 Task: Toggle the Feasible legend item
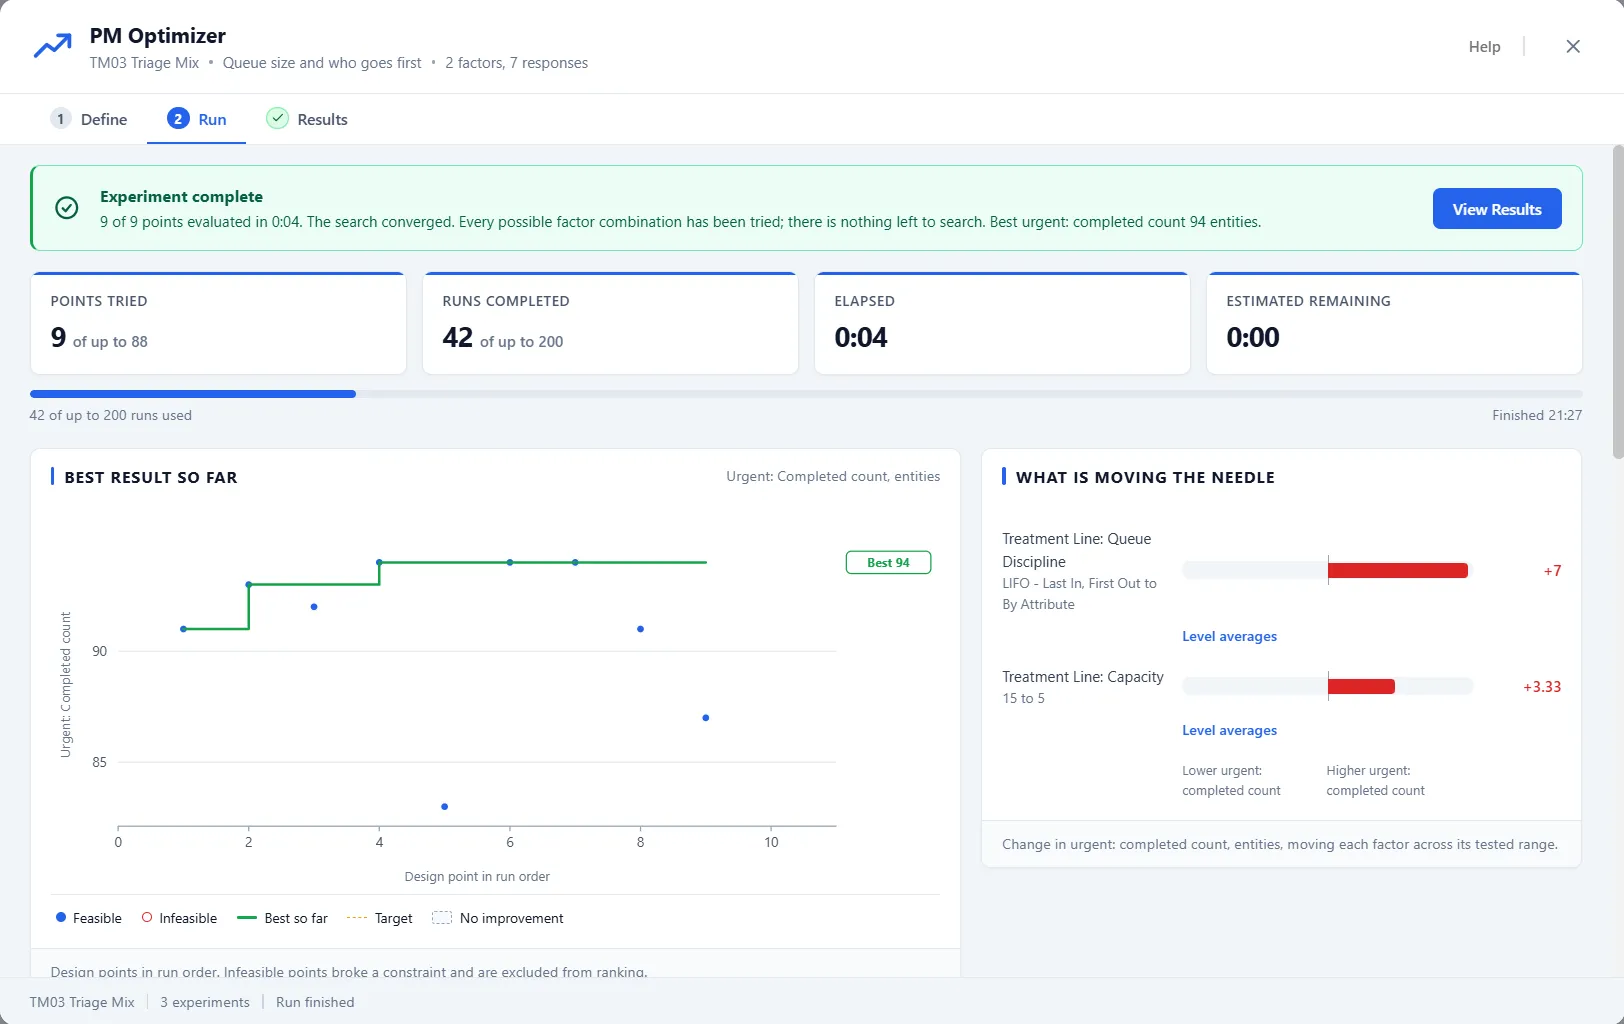click(88, 918)
